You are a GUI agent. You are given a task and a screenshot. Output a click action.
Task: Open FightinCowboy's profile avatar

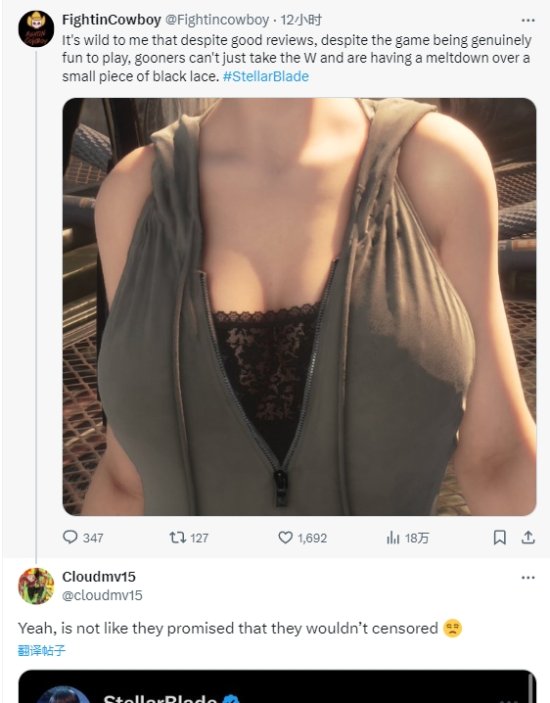36,29
